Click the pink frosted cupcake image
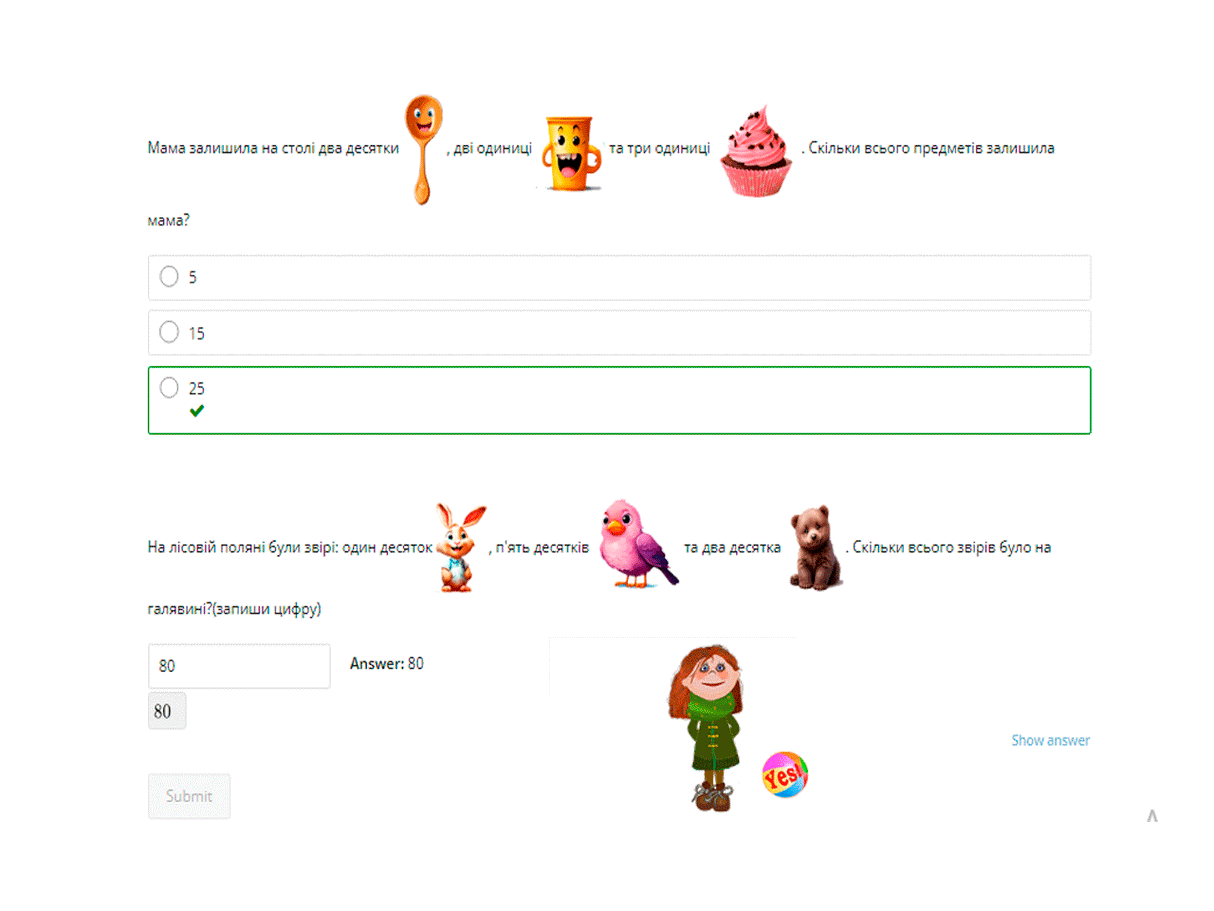 coord(757,150)
